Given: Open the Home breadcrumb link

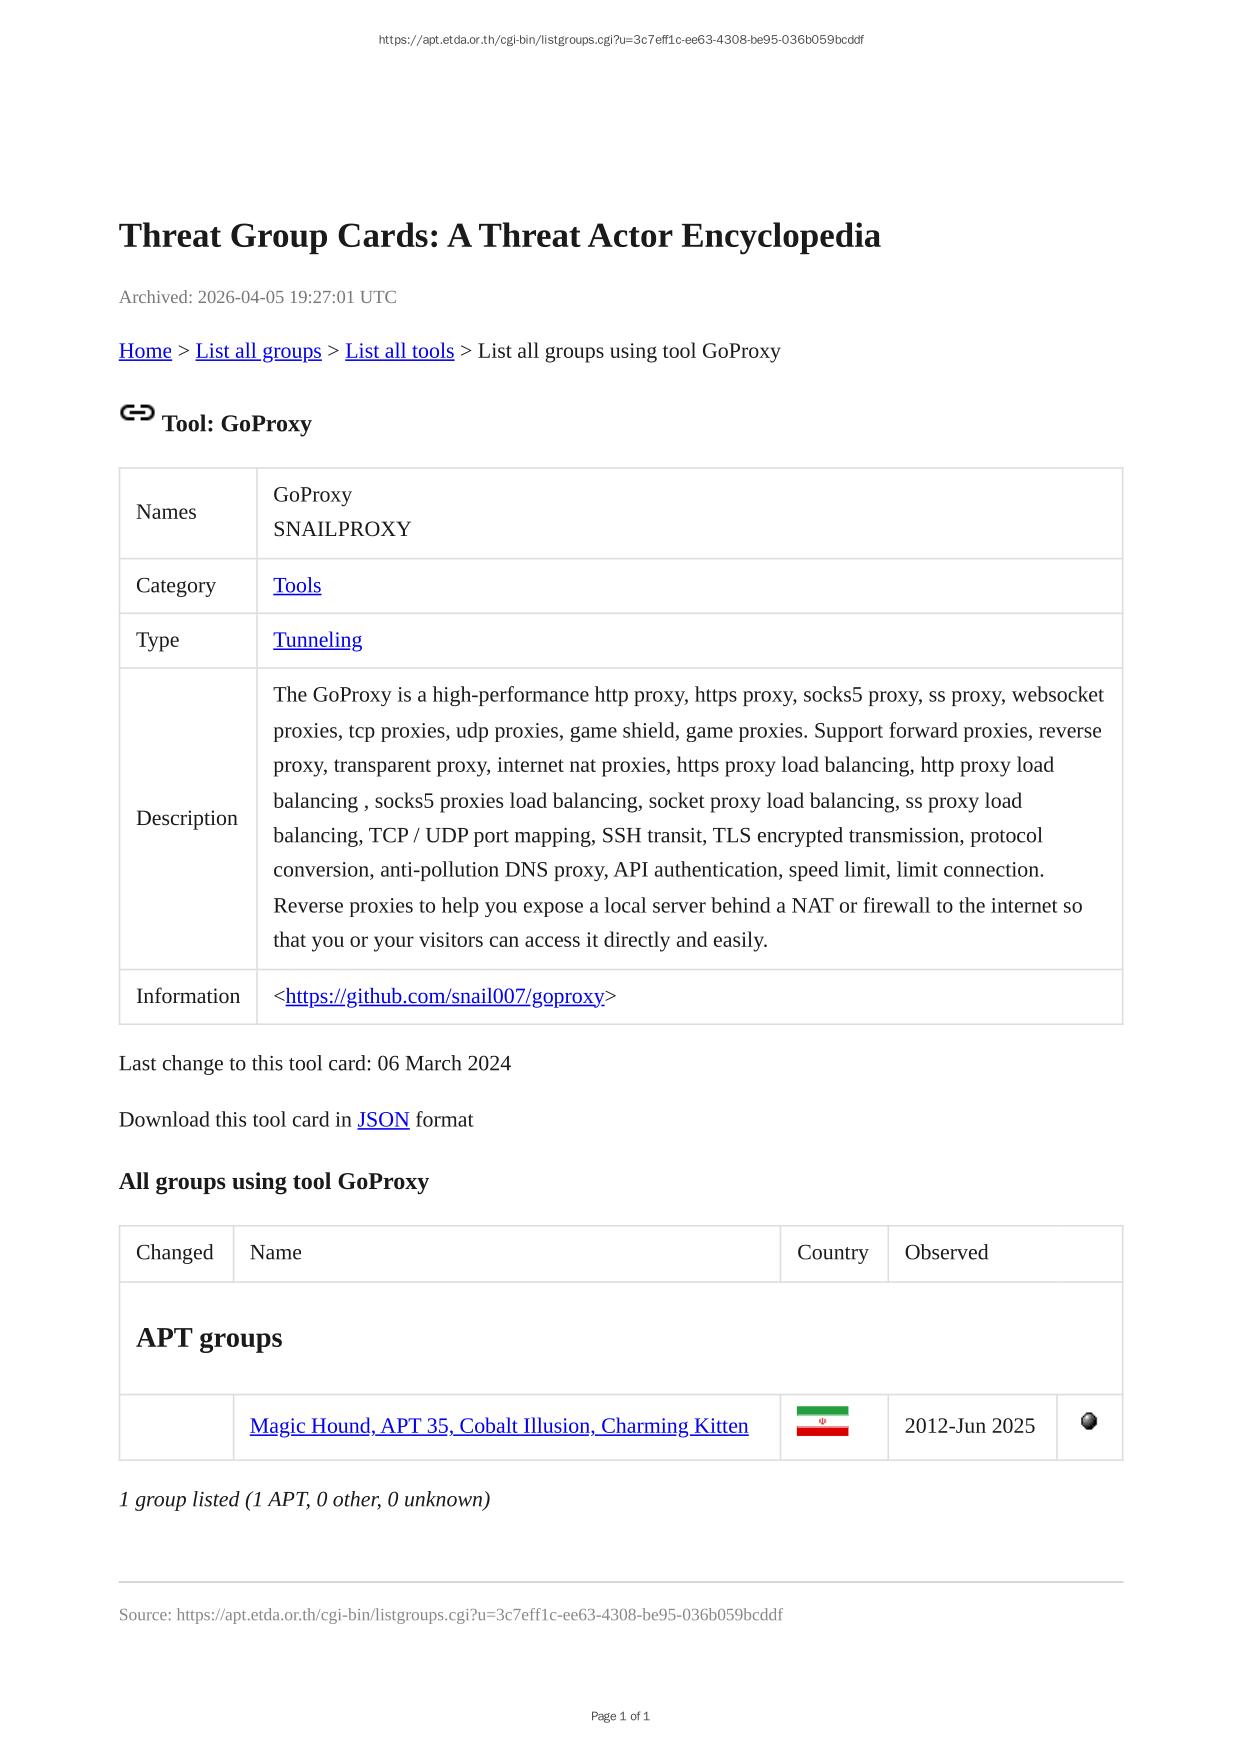Looking at the screenshot, I should tap(145, 351).
